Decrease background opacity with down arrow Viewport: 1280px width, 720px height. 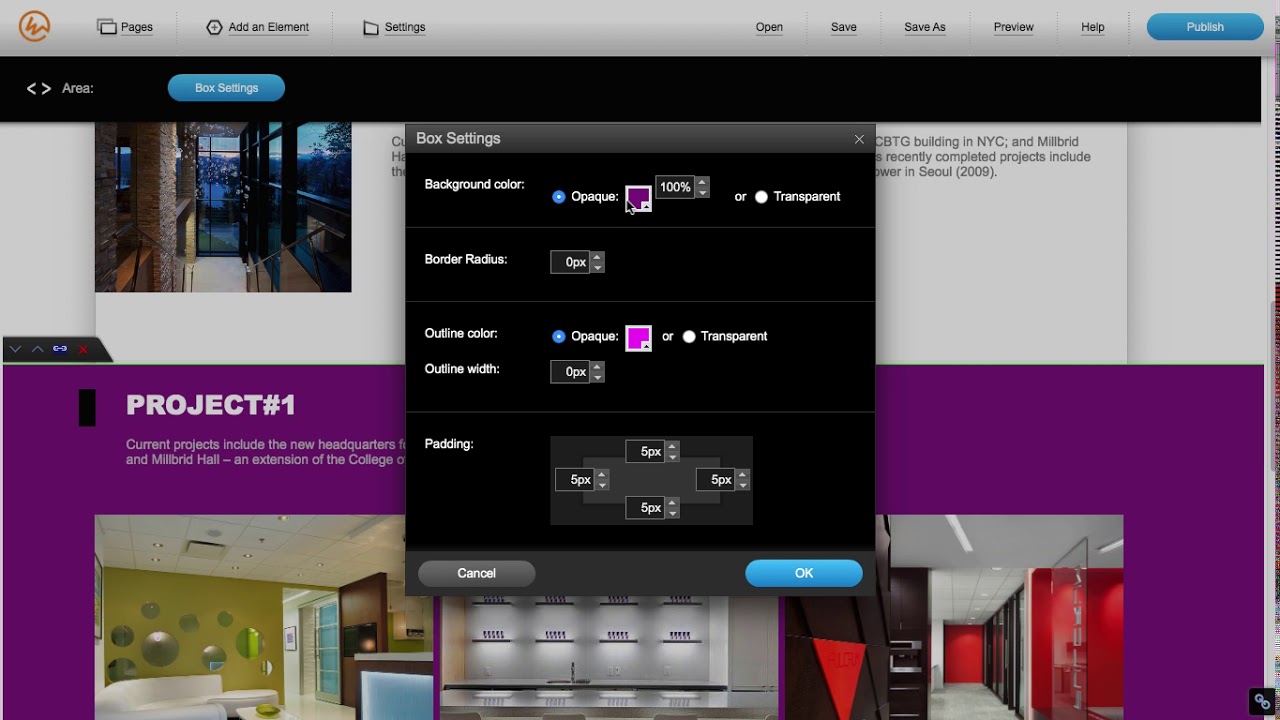(702, 192)
